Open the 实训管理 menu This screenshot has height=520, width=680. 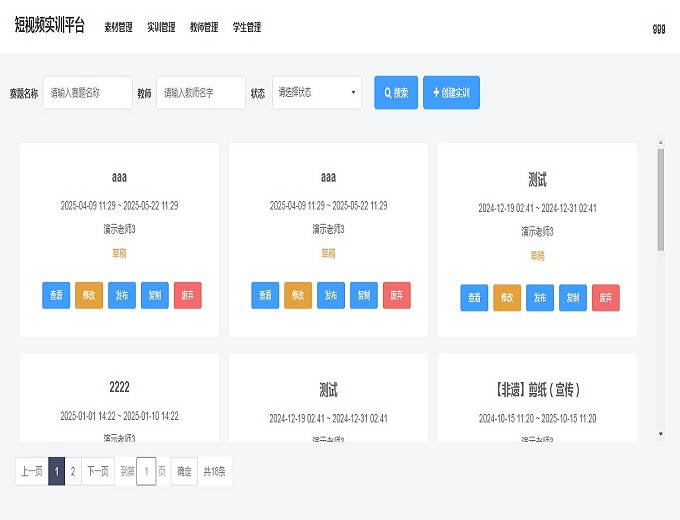pyautogui.click(x=161, y=28)
